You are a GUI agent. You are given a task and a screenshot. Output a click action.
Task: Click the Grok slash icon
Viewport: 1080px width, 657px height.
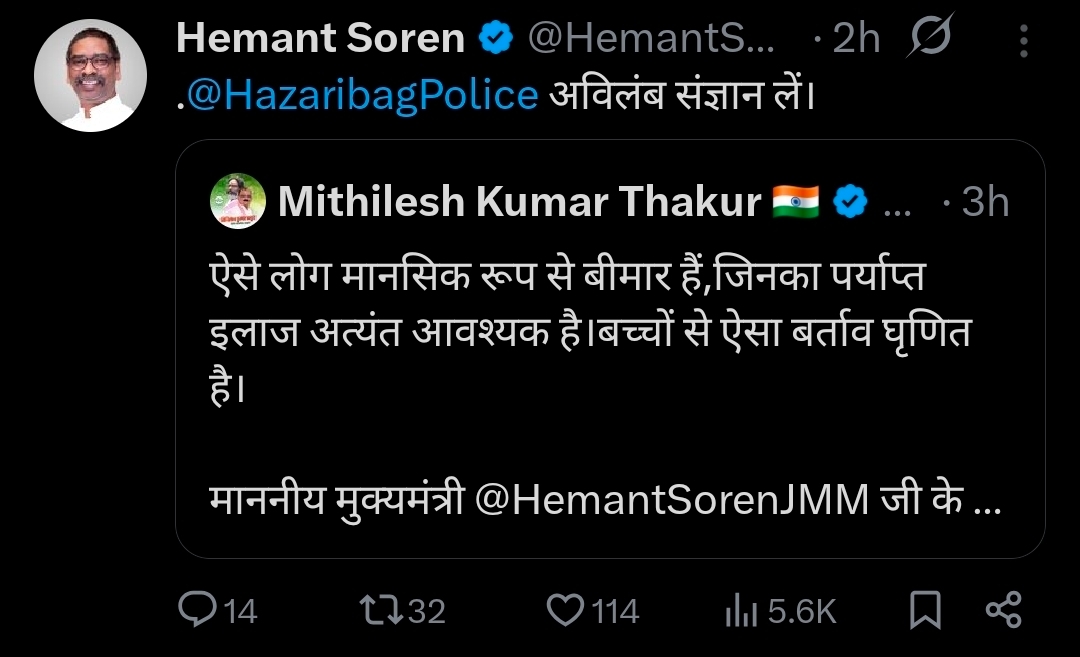click(933, 38)
